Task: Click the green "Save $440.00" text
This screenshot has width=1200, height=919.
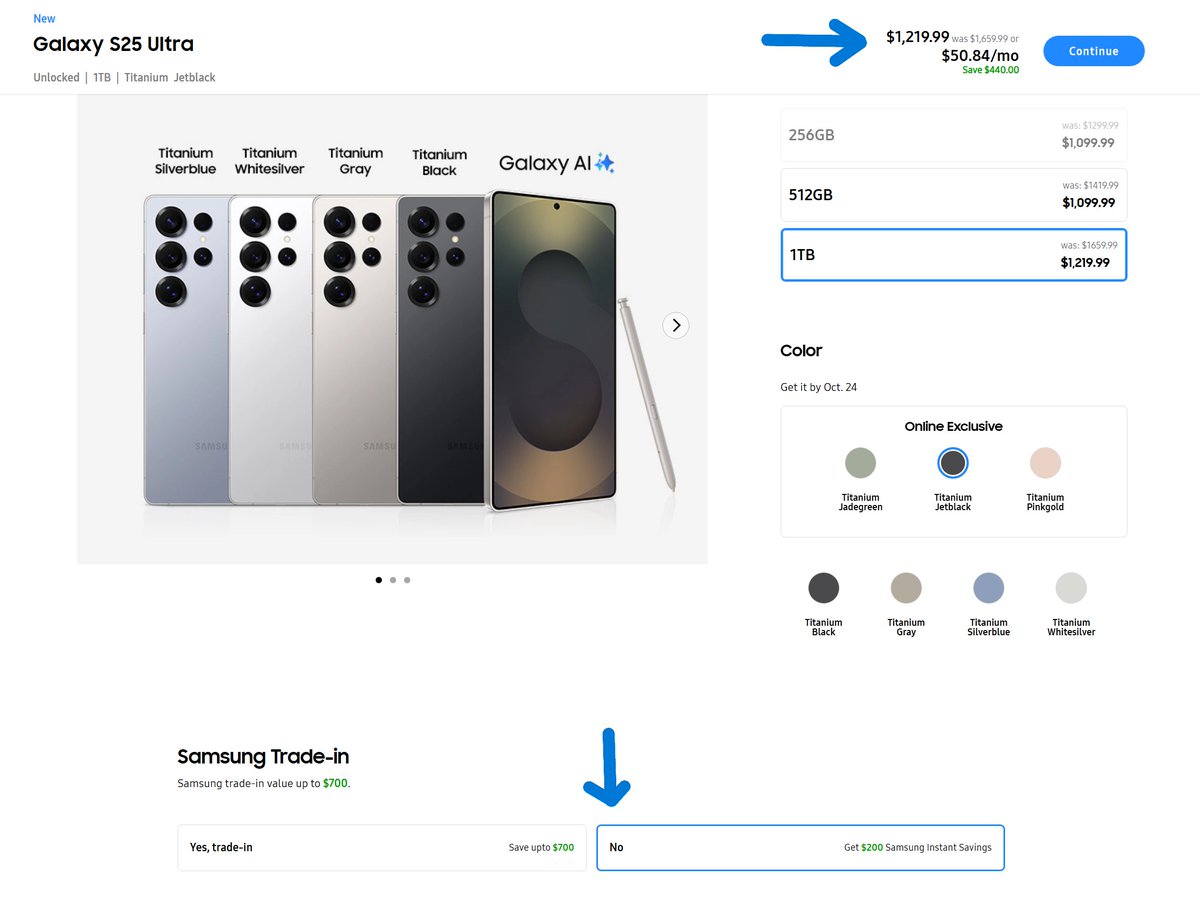Action: click(991, 70)
